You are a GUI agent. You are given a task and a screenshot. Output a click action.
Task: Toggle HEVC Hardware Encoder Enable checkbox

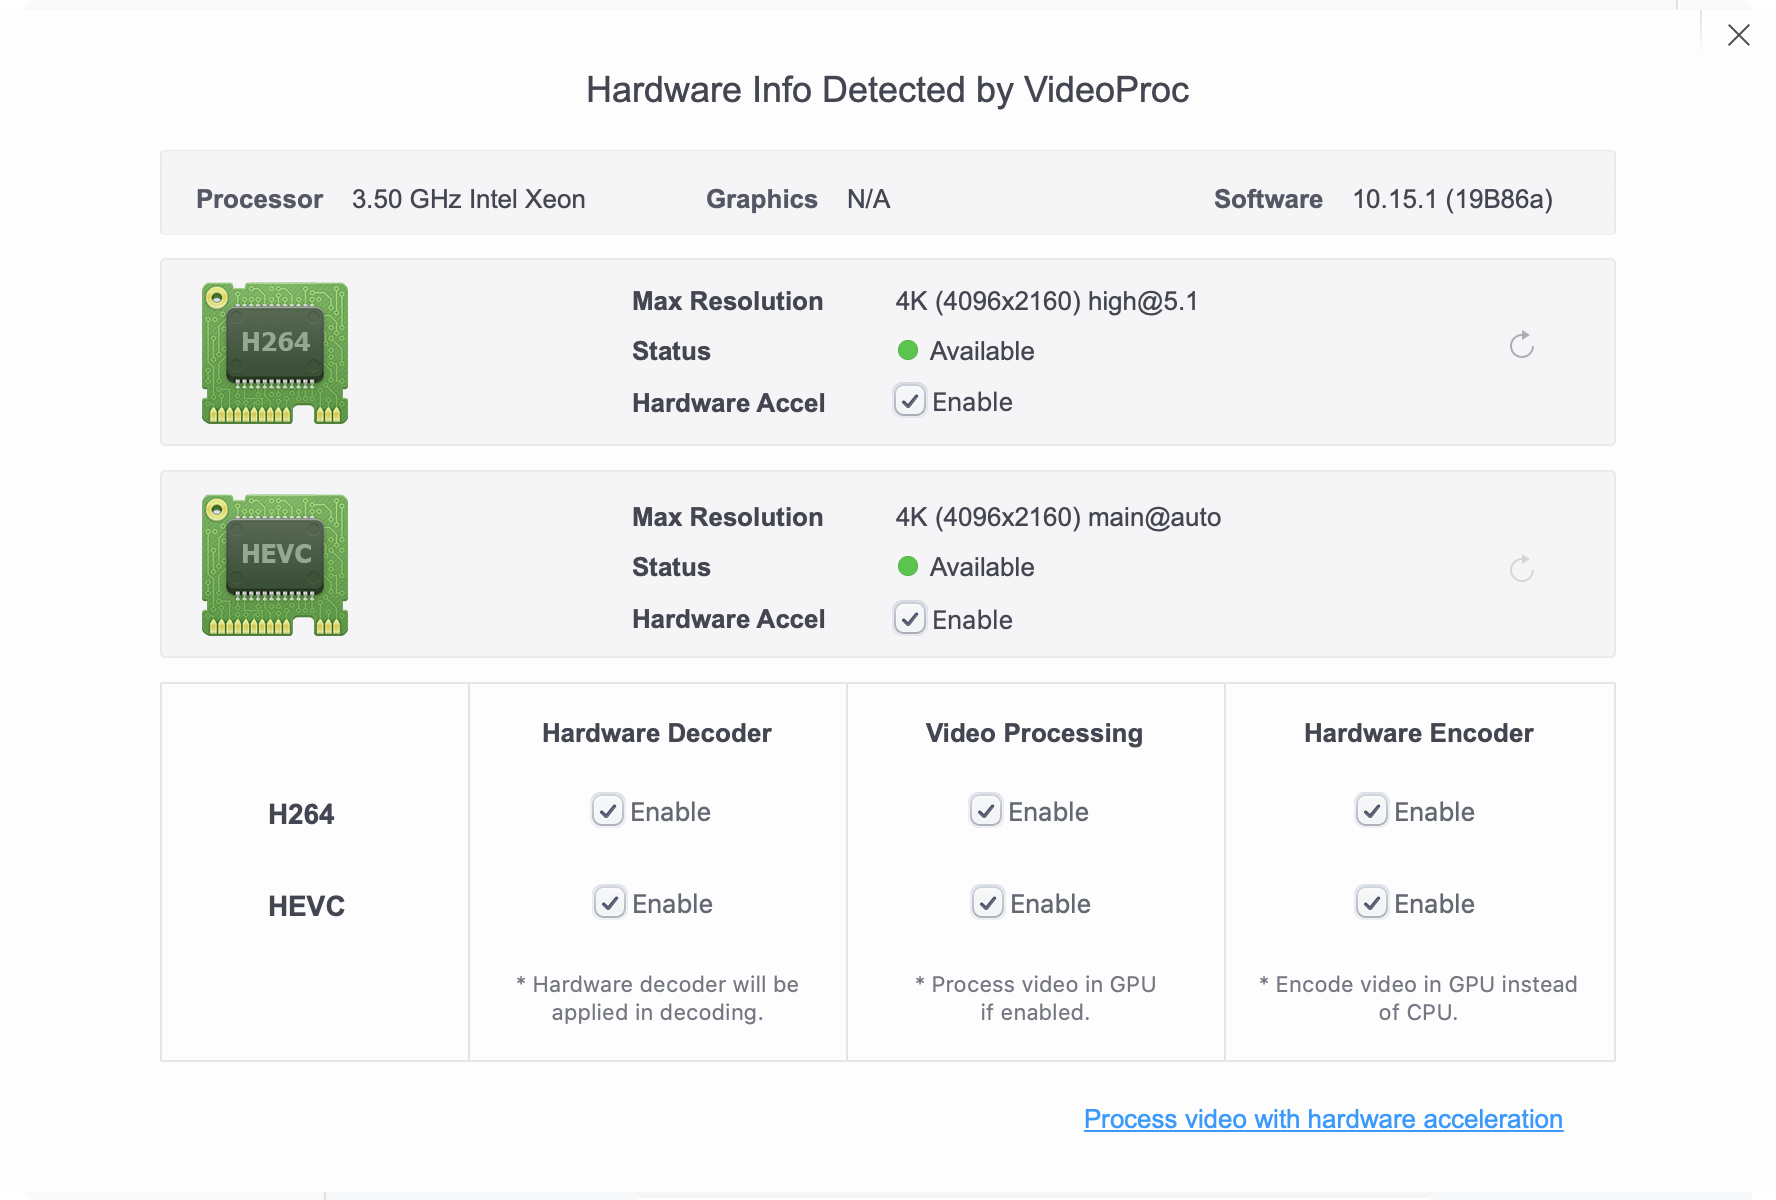tap(1372, 903)
